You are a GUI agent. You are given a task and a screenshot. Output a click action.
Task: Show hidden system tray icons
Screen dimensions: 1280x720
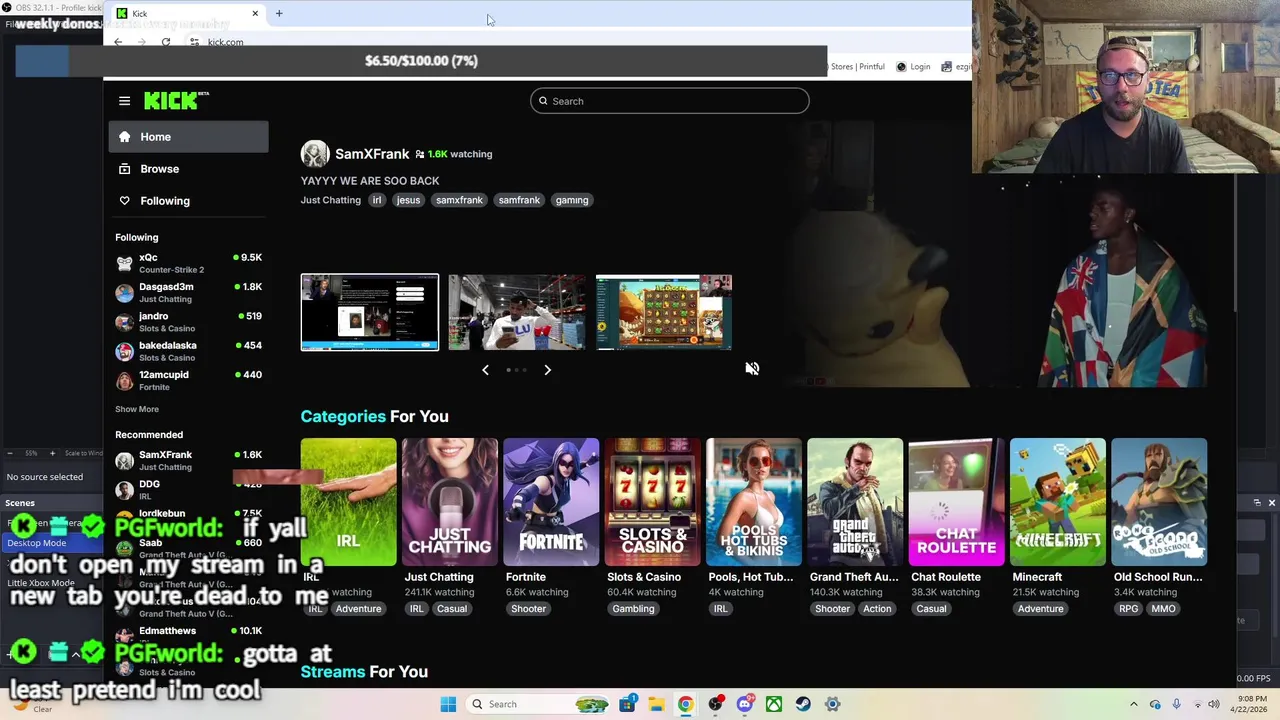(x=1133, y=704)
